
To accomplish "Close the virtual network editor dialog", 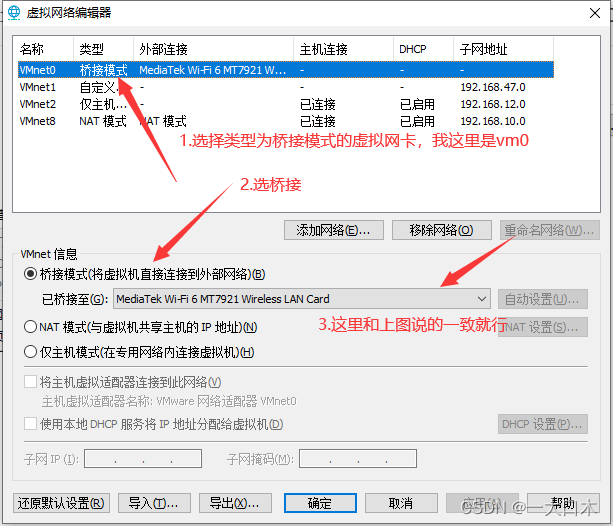I will point(595,13).
